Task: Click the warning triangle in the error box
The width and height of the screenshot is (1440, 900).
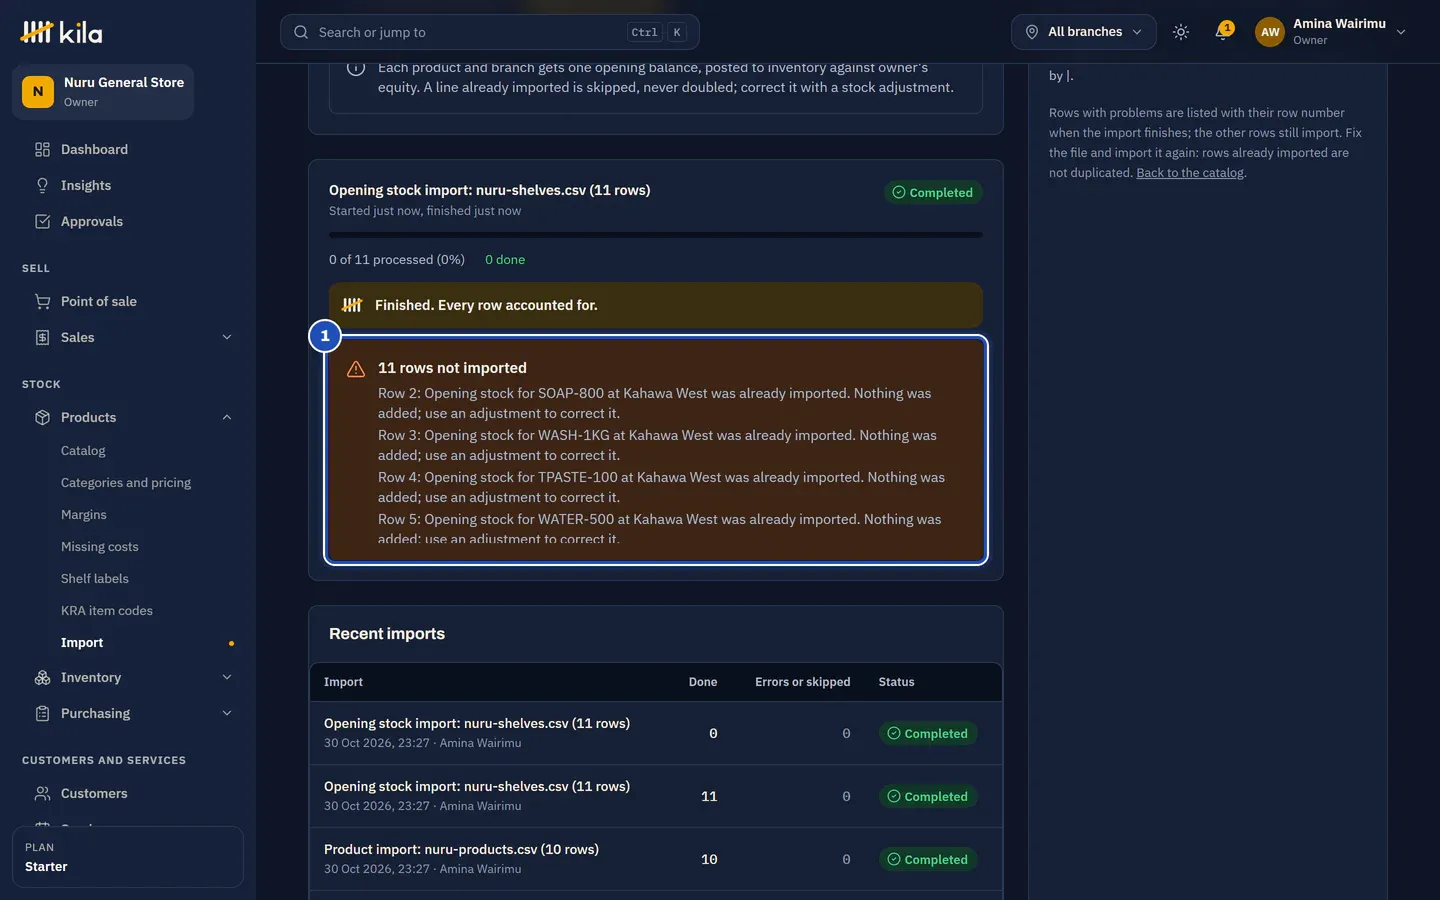Action: coord(355,369)
